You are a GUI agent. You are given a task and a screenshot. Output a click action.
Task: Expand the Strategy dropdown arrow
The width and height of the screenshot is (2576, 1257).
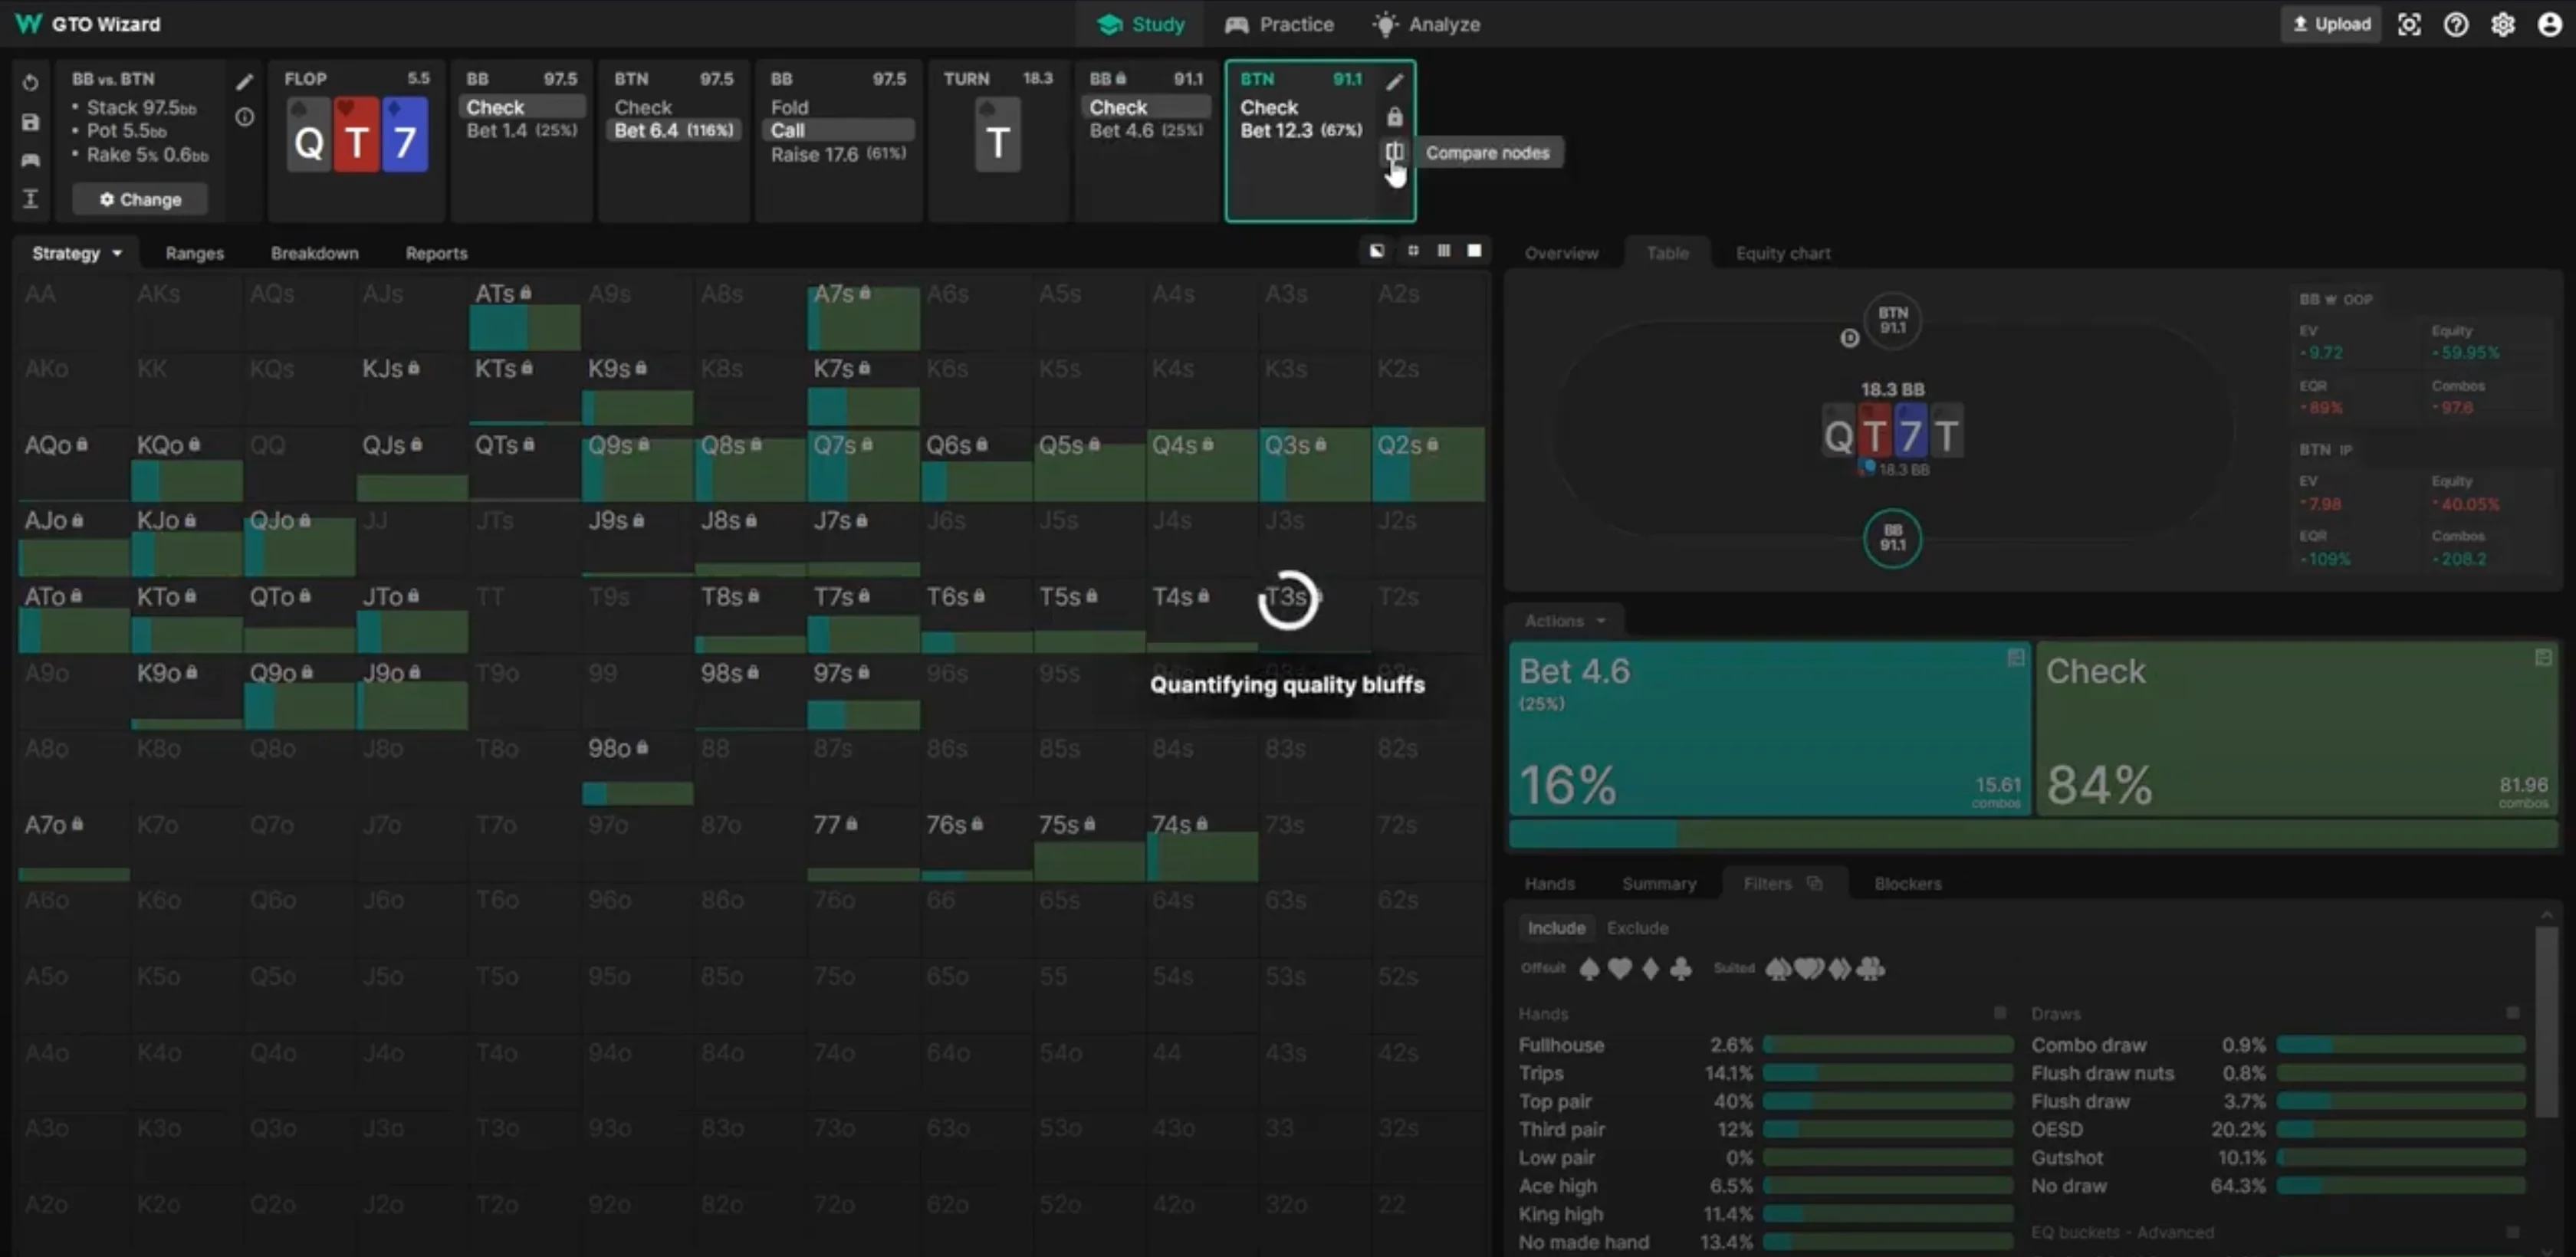tap(117, 253)
